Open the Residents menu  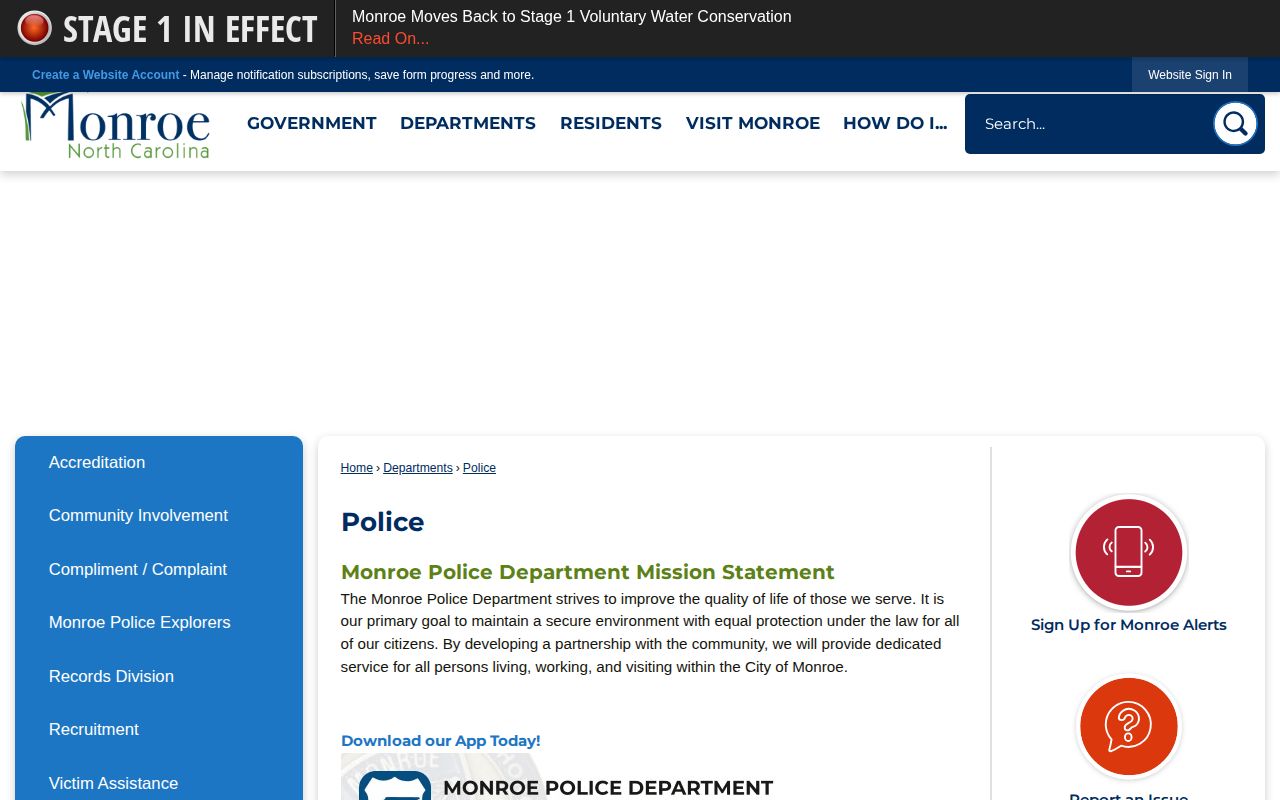[611, 123]
